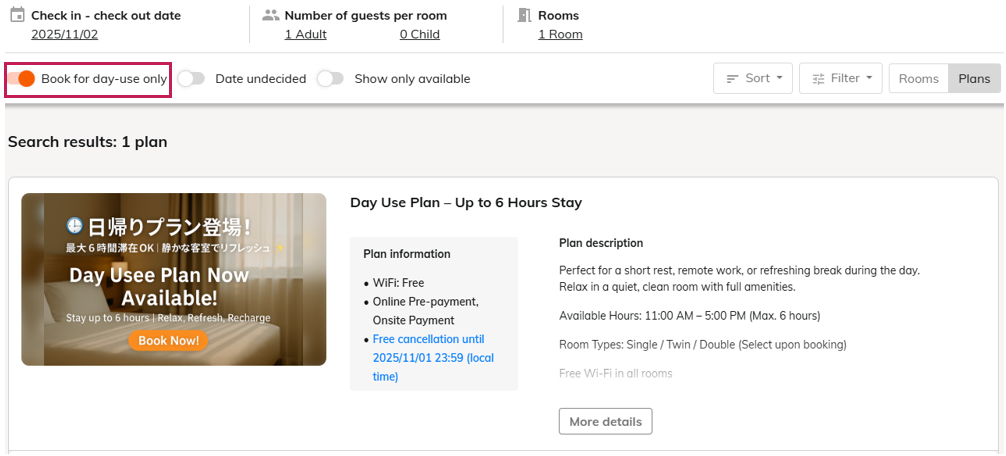1006x456 pixels.
Task: Expand the Filter dropdown menu
Action: (840, 78)
